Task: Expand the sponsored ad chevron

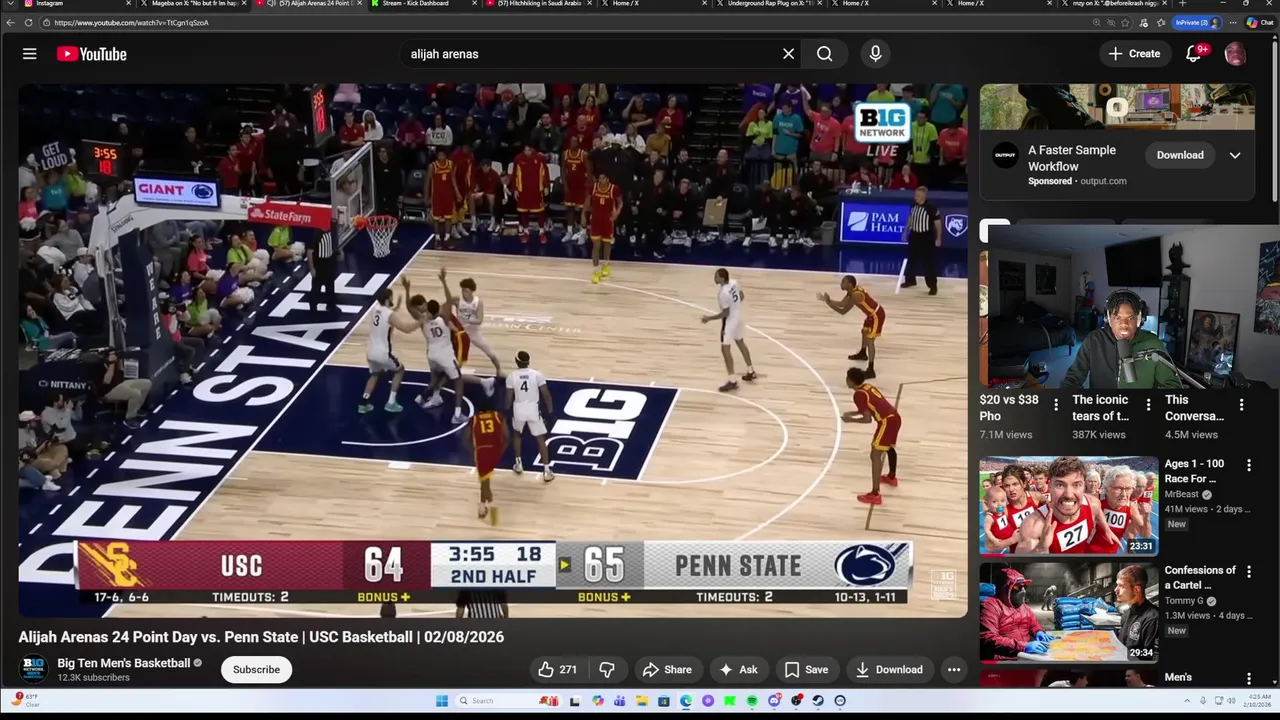Action: (1235, 155)
